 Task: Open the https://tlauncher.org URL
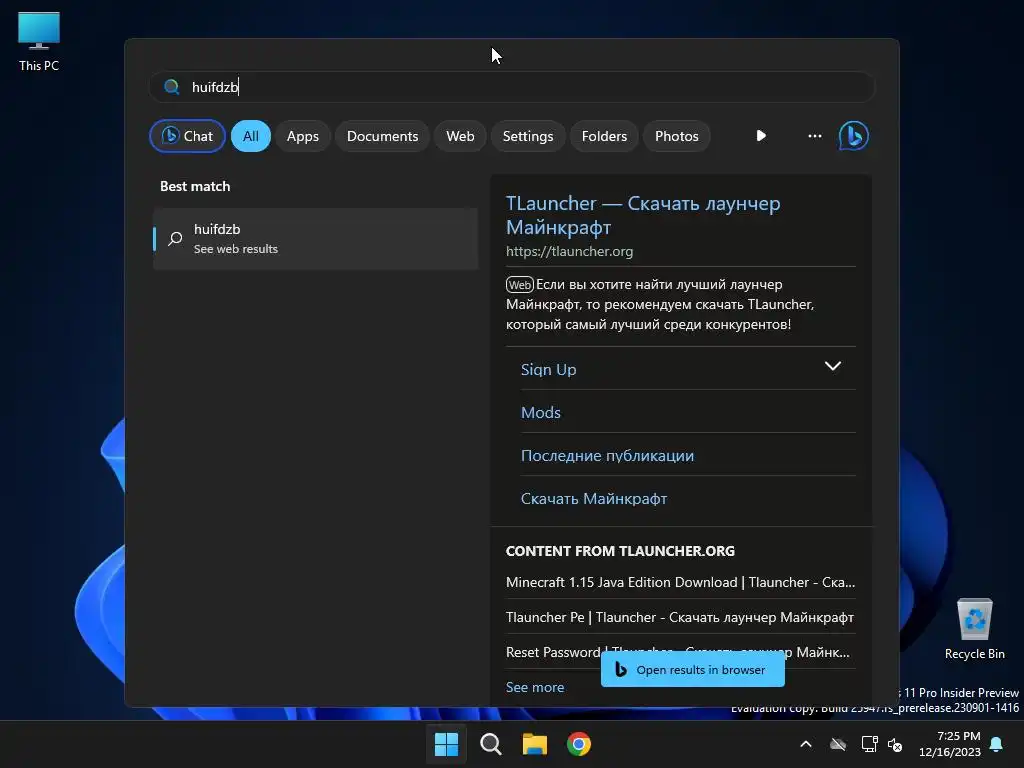[x=569, y=251]
